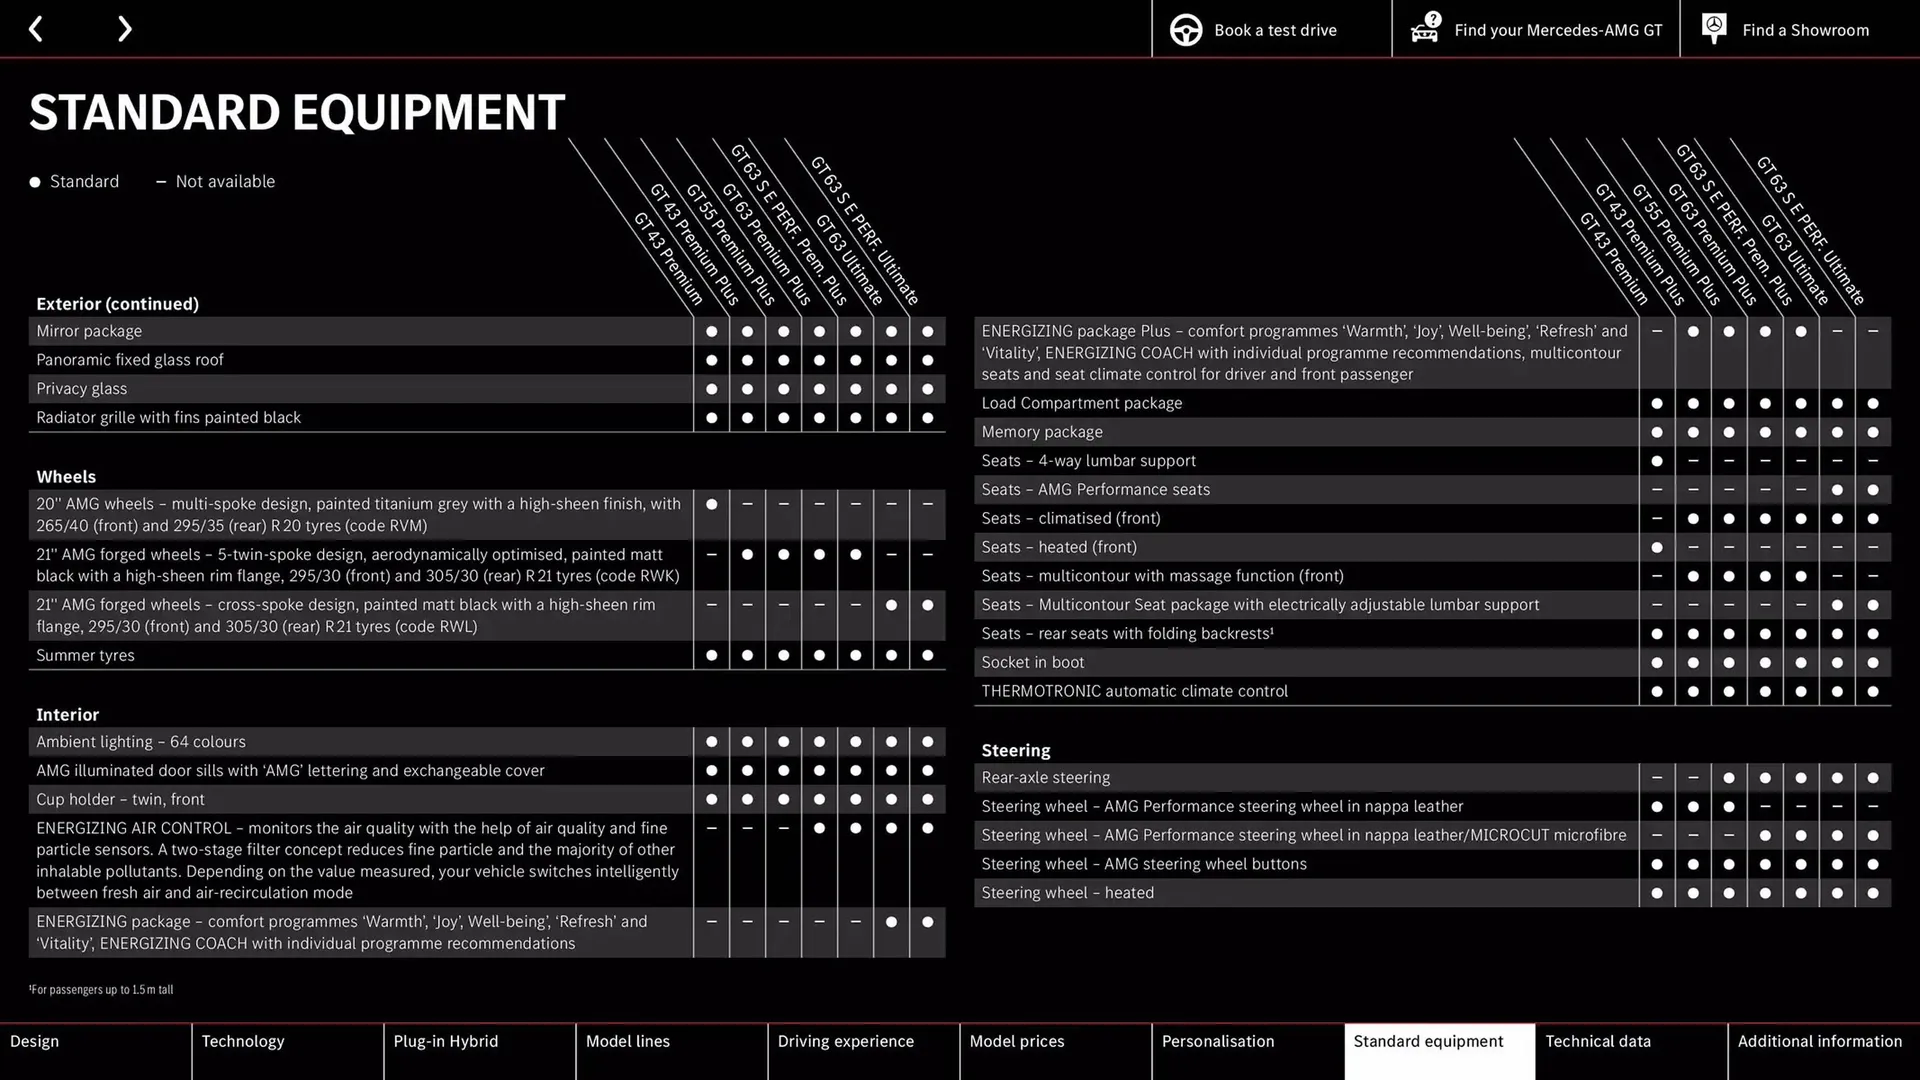
Task: Click Cup holder – twin, front text
Action: pyautogui.click(x=120, y=800)
